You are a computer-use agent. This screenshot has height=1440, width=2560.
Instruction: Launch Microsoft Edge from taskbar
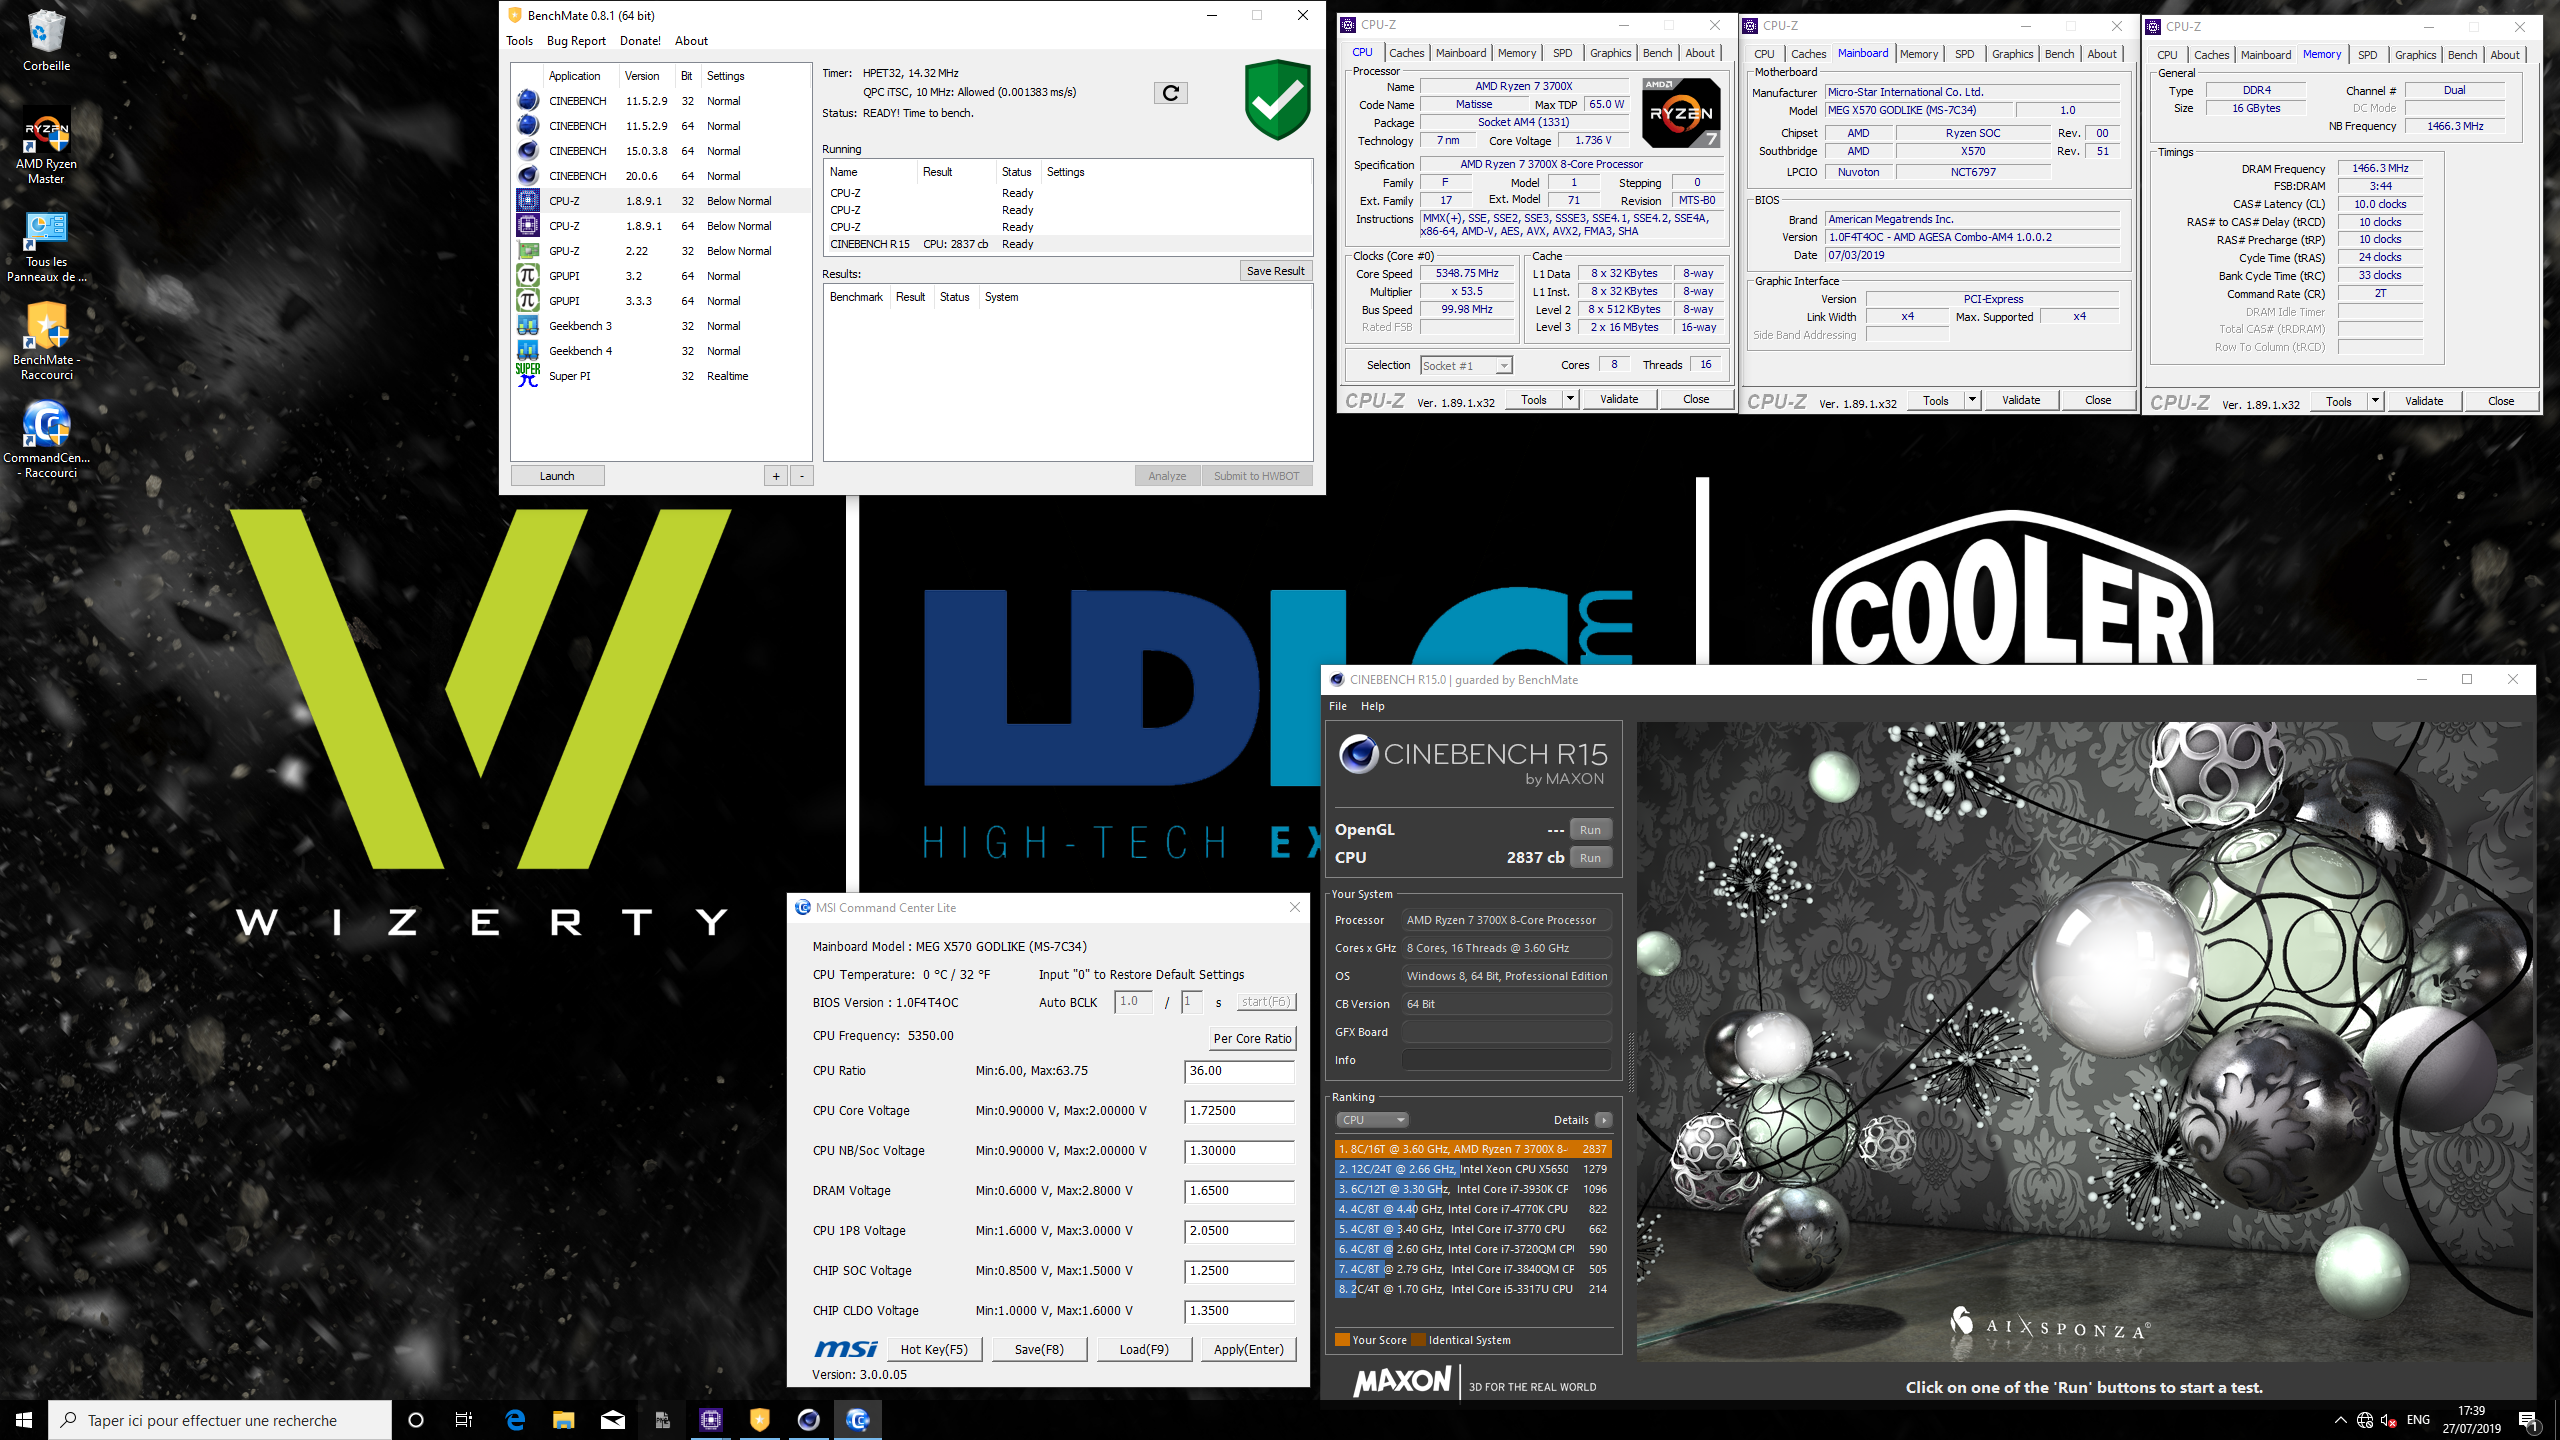[x=515, y=1420]
